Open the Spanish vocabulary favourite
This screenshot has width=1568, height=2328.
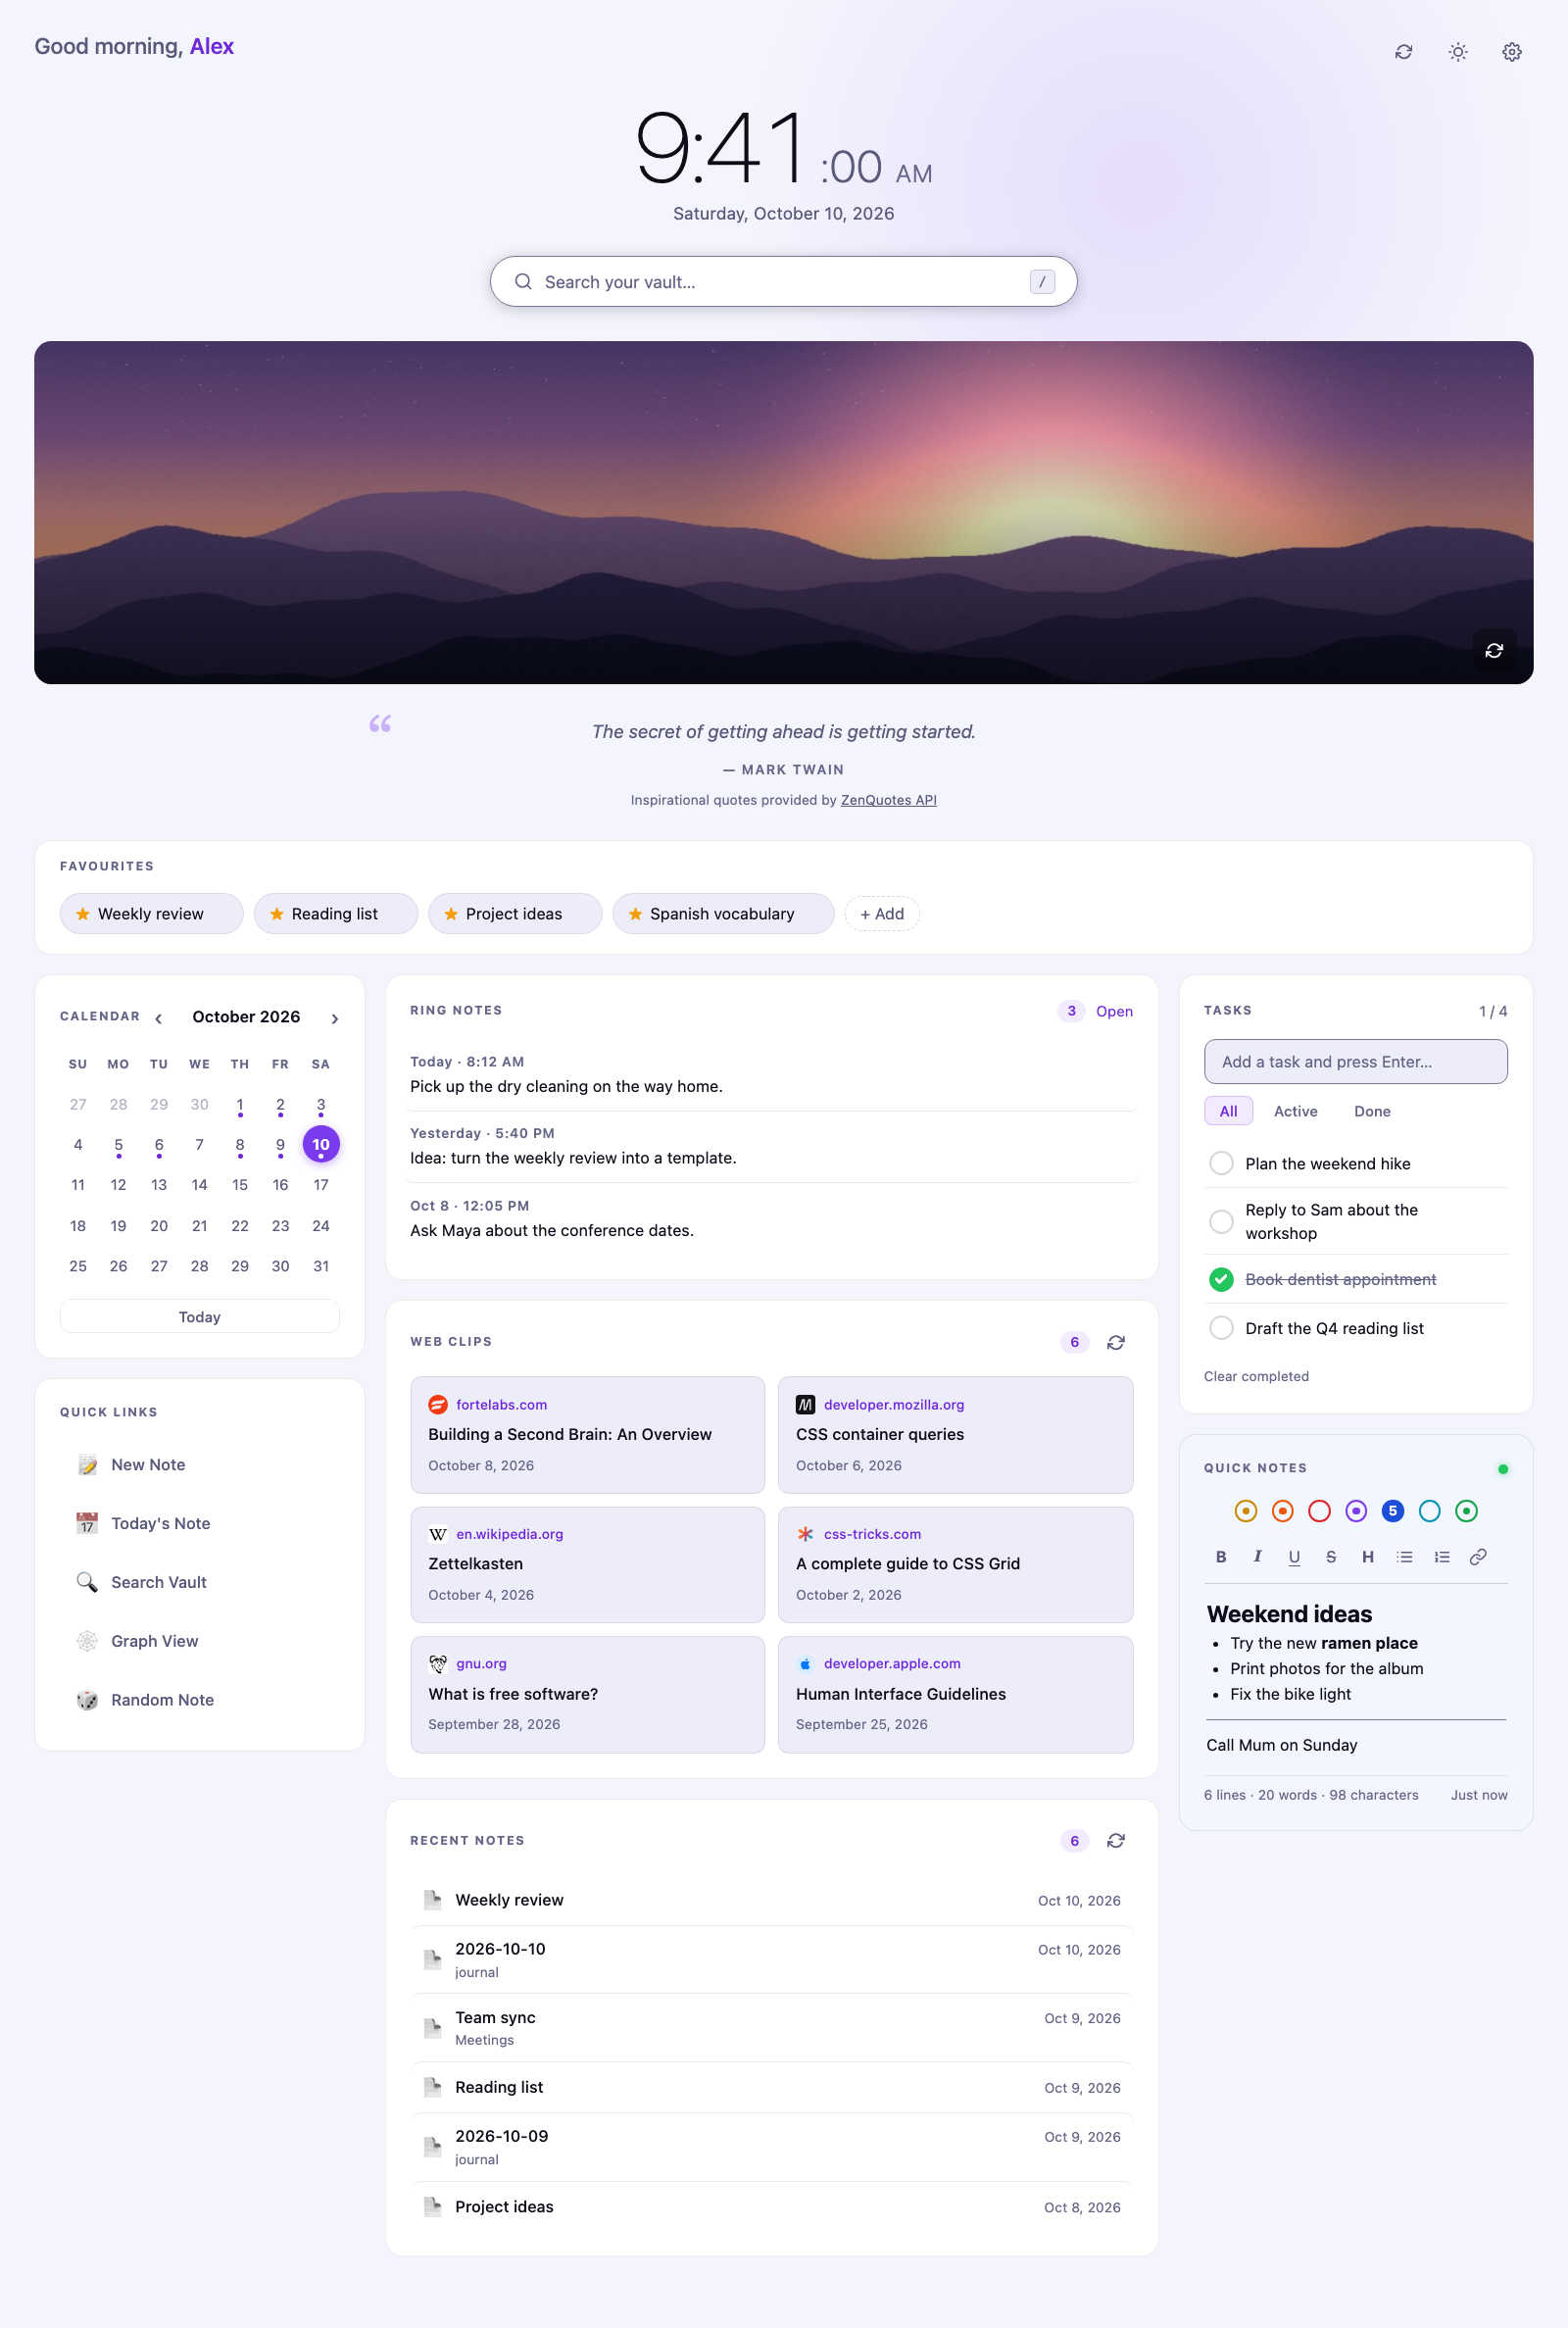point(723,914)
